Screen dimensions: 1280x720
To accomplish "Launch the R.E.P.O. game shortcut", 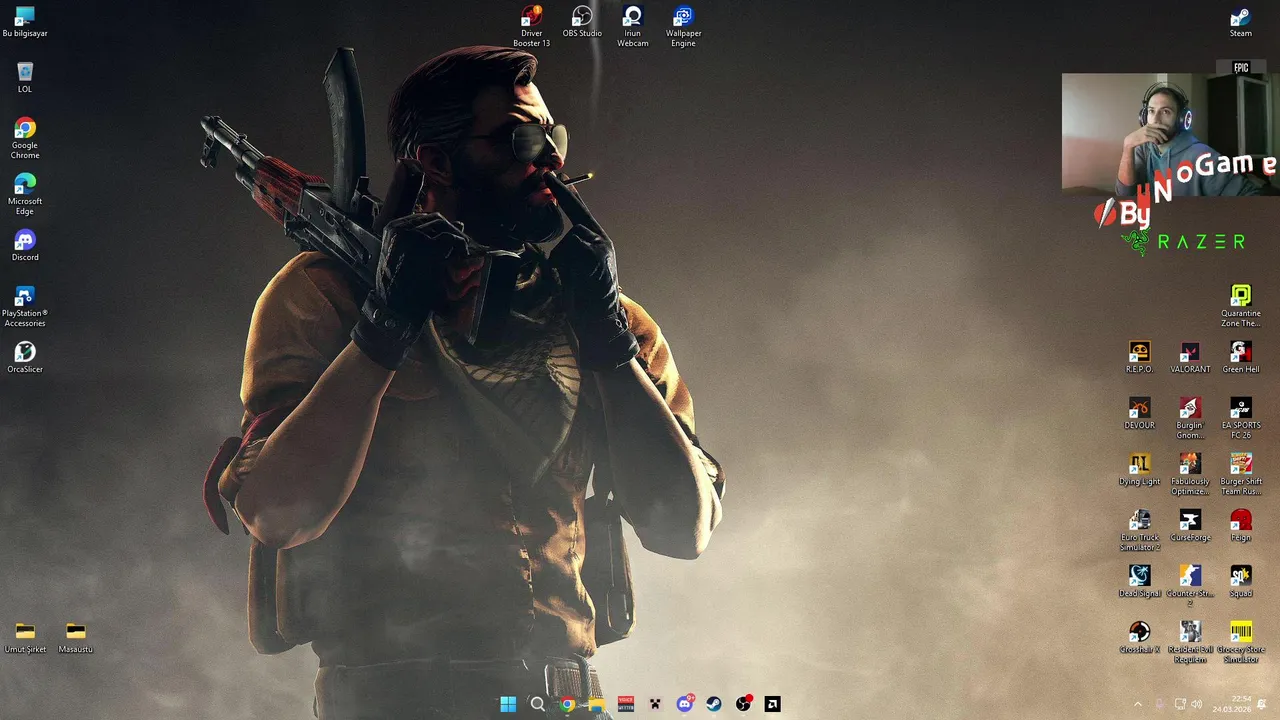I will pos(1139,358).
